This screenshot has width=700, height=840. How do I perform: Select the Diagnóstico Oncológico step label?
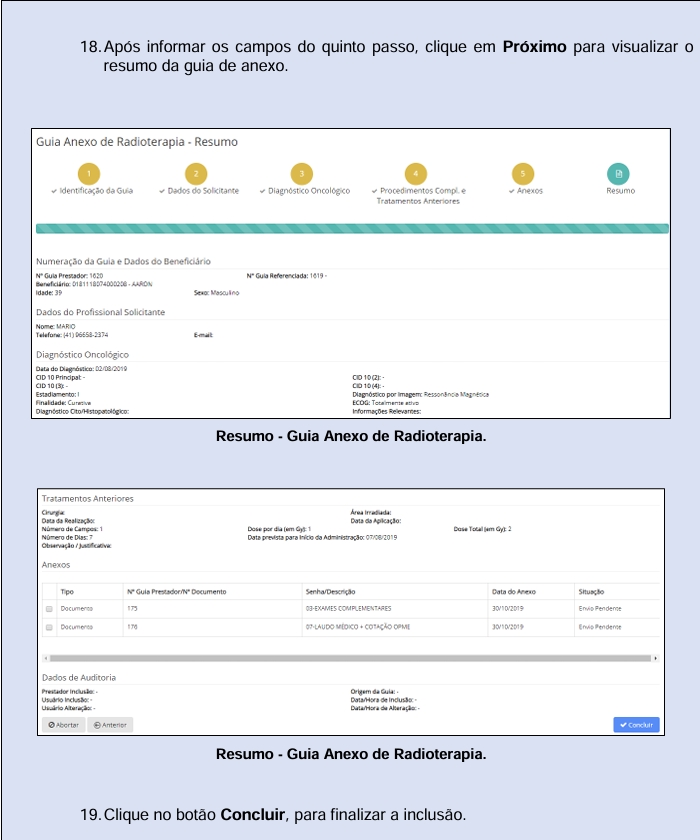tap(305, 191)
